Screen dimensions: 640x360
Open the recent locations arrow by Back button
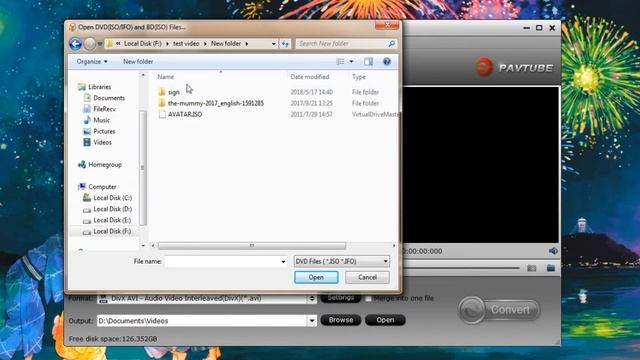100,44
